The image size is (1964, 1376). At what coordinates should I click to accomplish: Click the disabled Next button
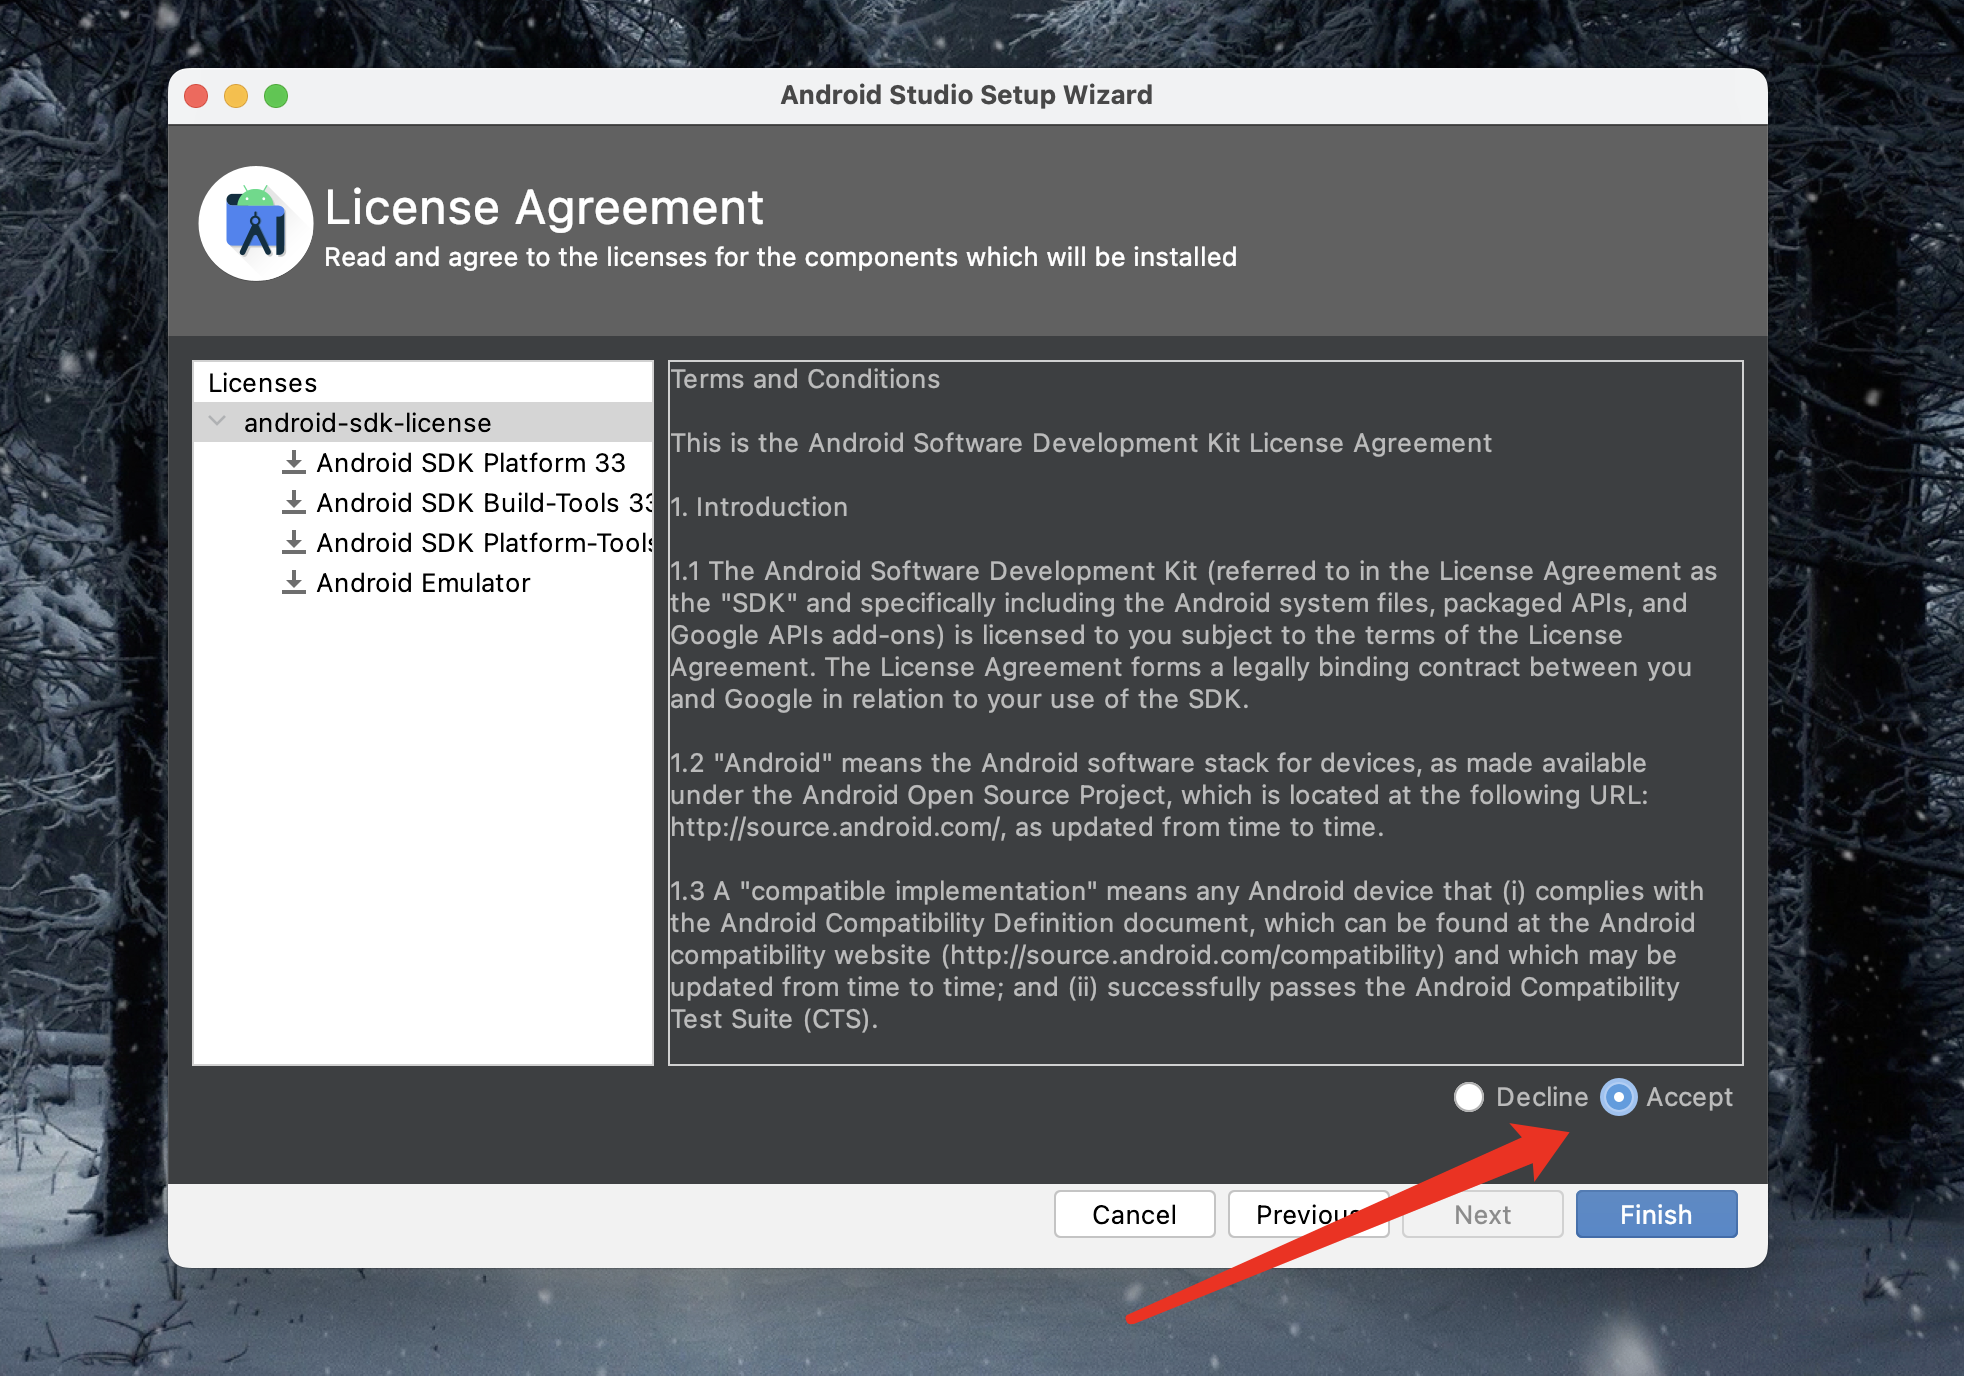click(1482, 1214)
